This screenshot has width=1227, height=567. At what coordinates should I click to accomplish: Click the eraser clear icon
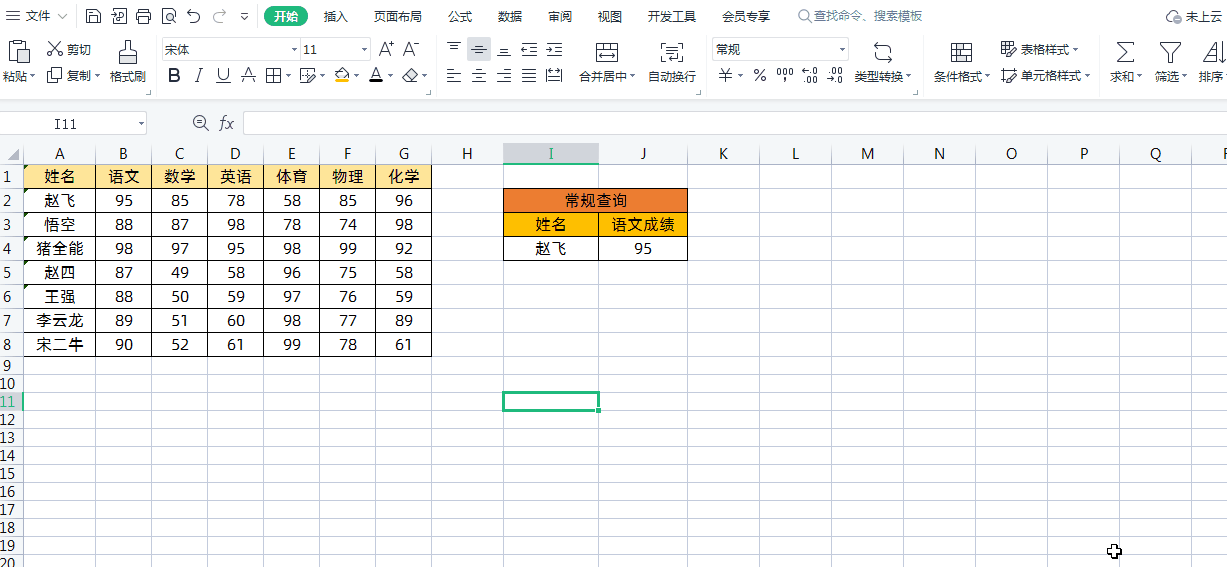(x=410, y=75)
